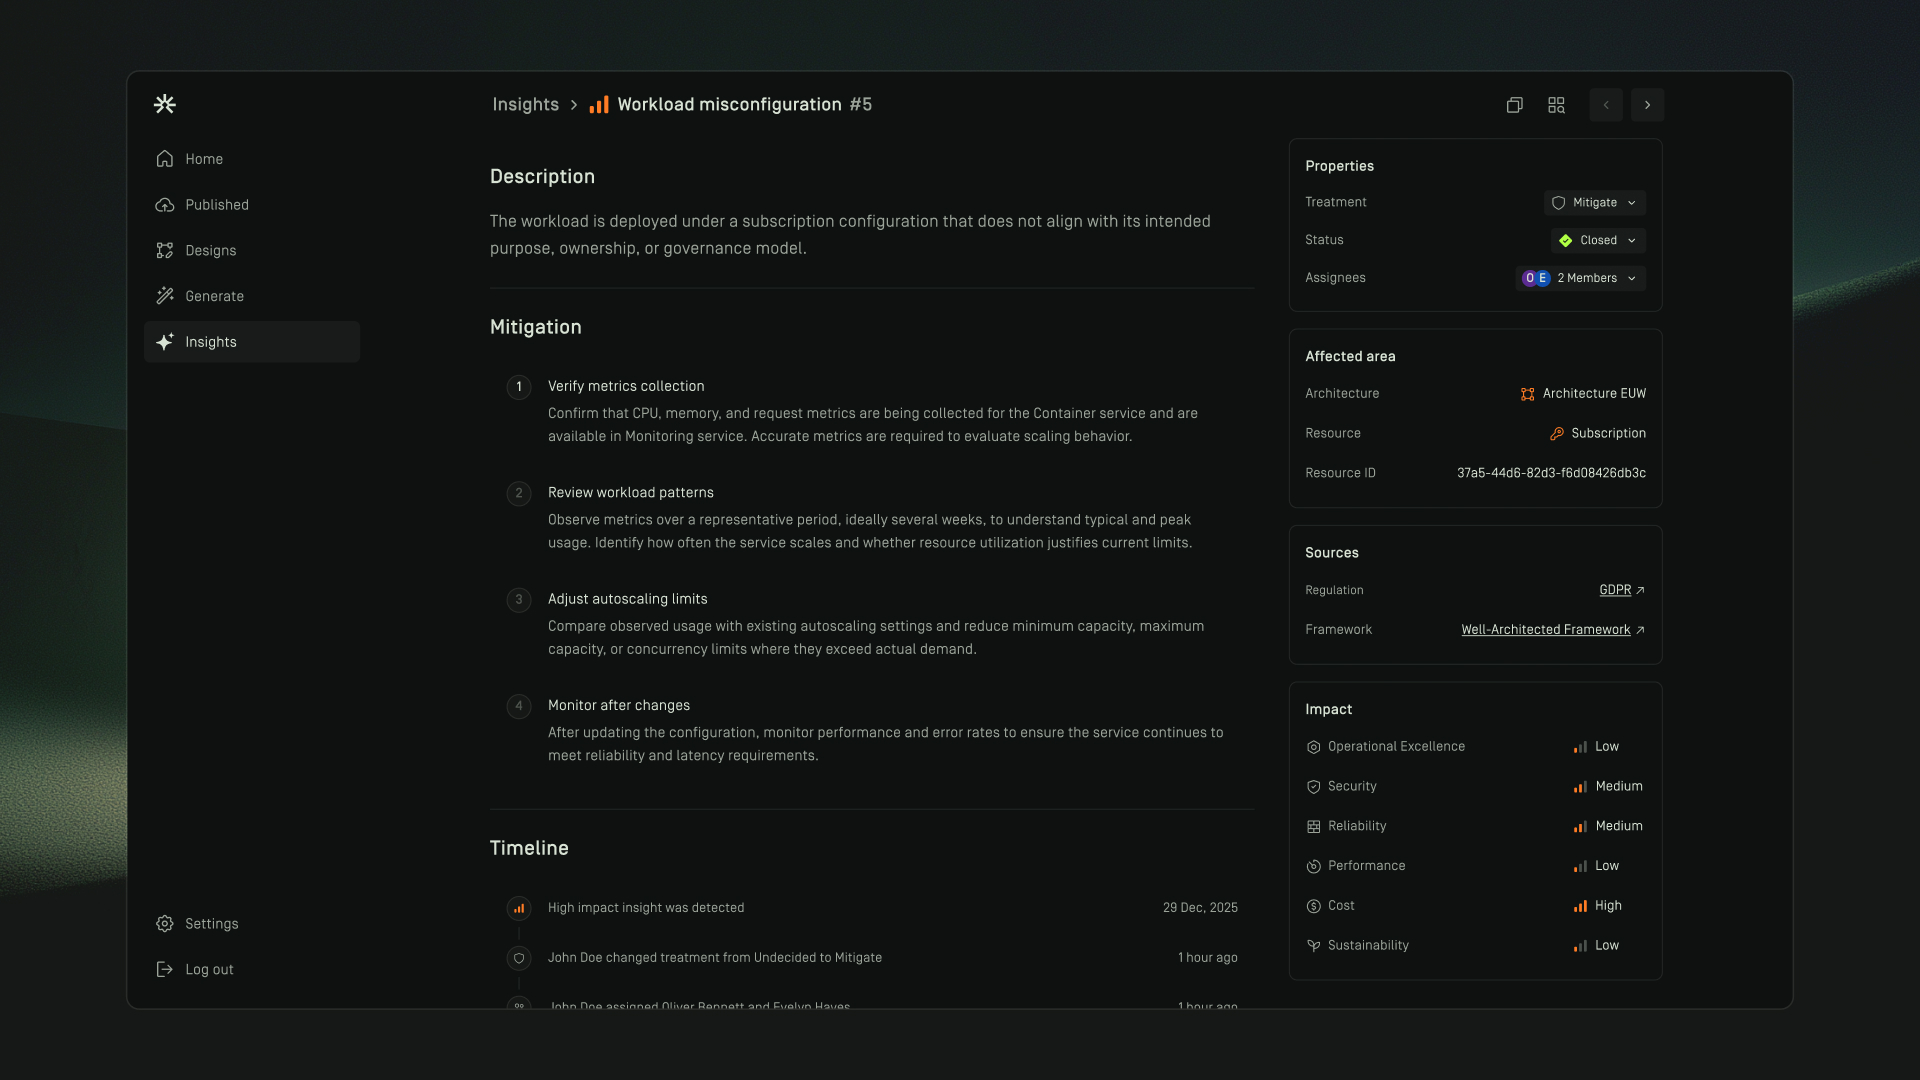Click the copy icon in top toolbar
Image resolution: width=1920 pixels, height=1080 pixels.
[1514, 105]
